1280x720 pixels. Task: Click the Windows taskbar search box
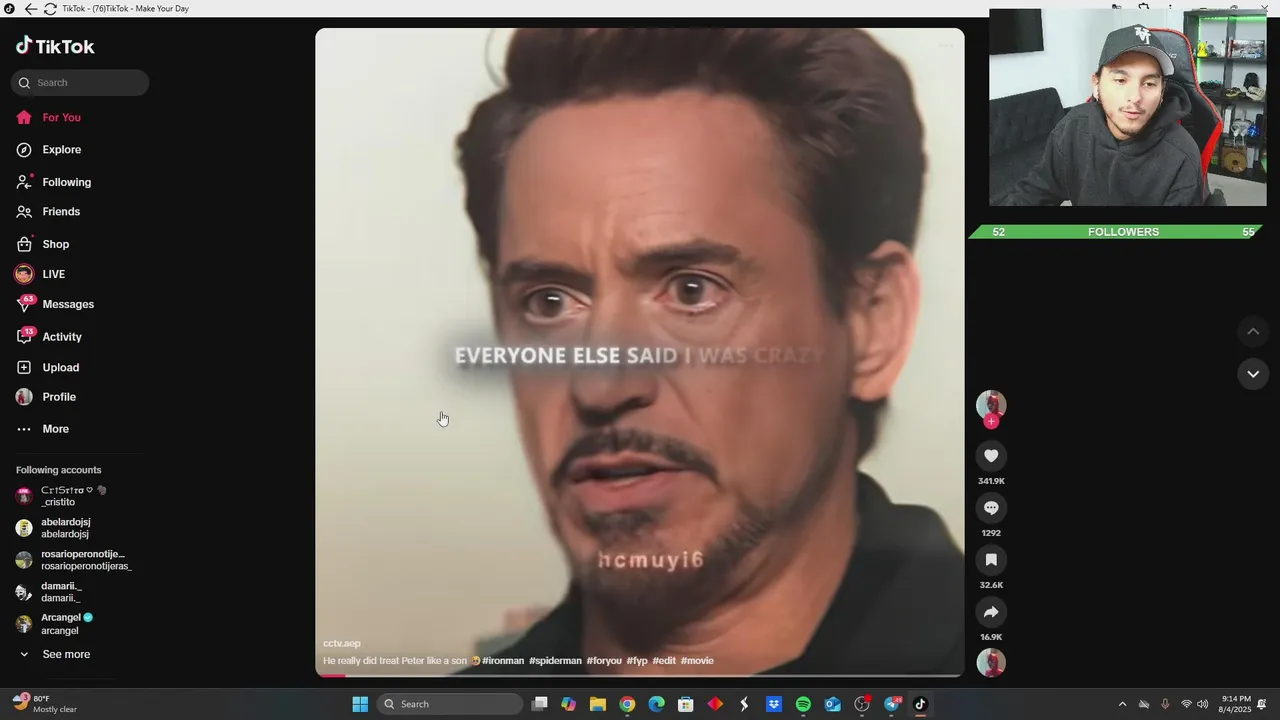click(449, 704)
